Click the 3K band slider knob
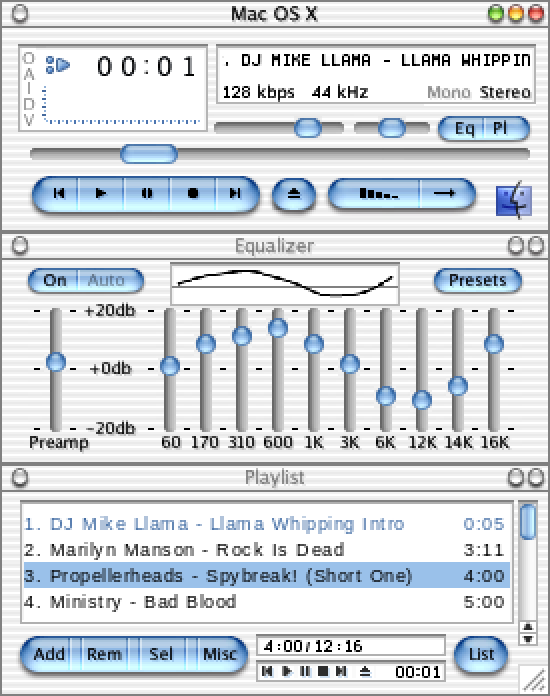This screenshot has height=696, width=550. point(350,364)
